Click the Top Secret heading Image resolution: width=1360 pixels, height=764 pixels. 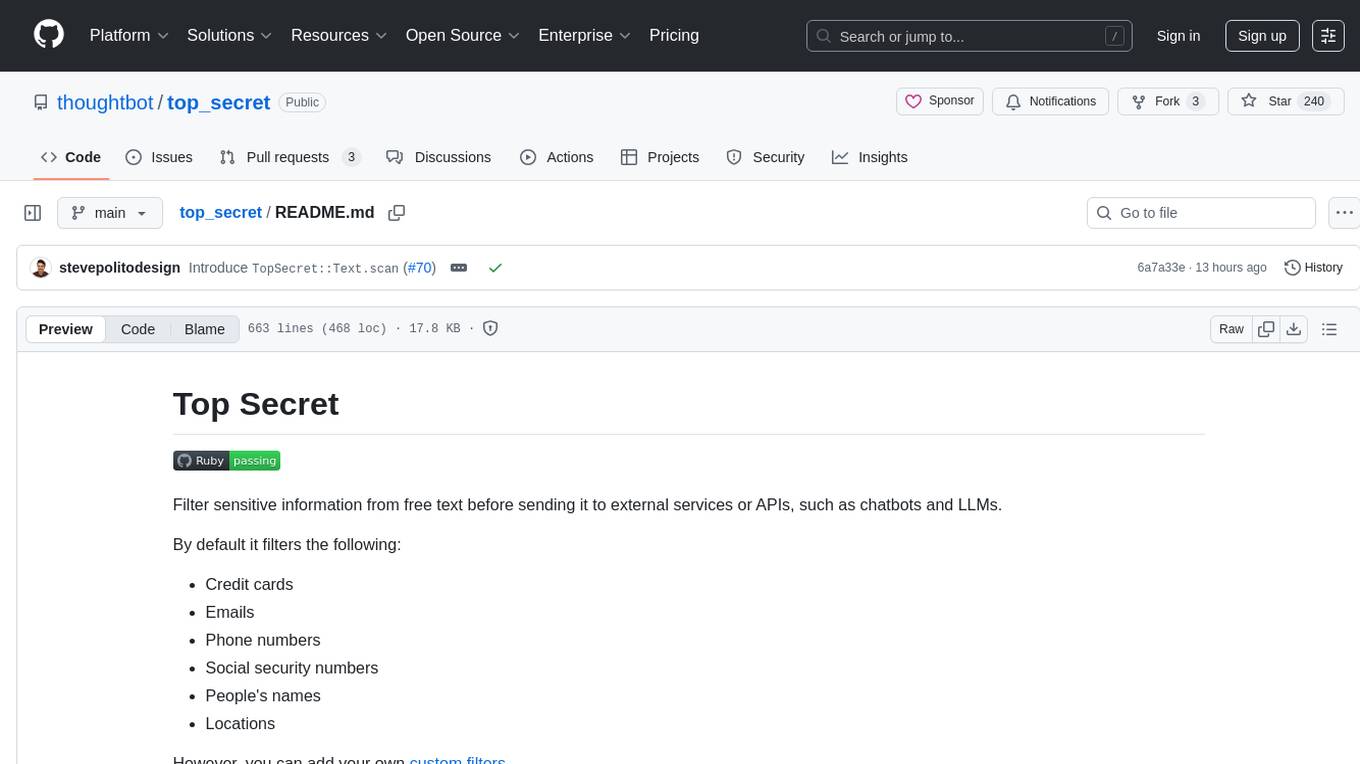click(x=256, y=404)
